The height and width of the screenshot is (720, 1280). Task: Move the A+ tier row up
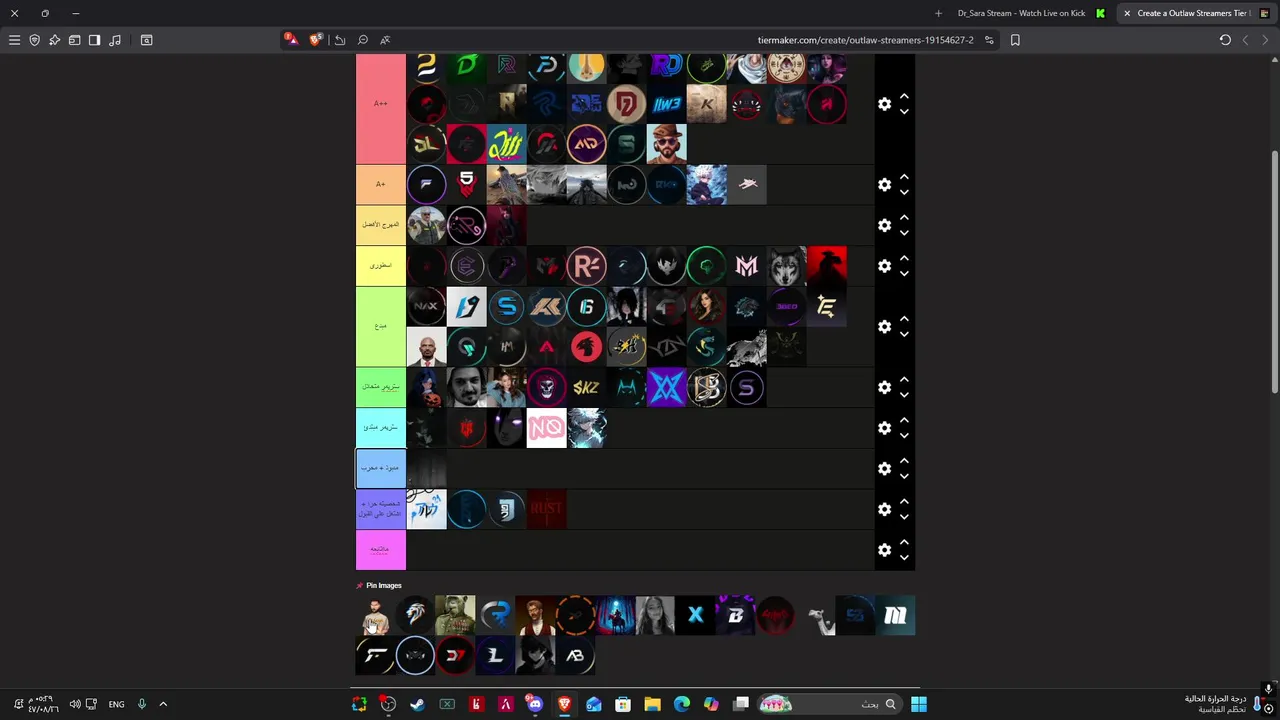click(x=904, y=178)
